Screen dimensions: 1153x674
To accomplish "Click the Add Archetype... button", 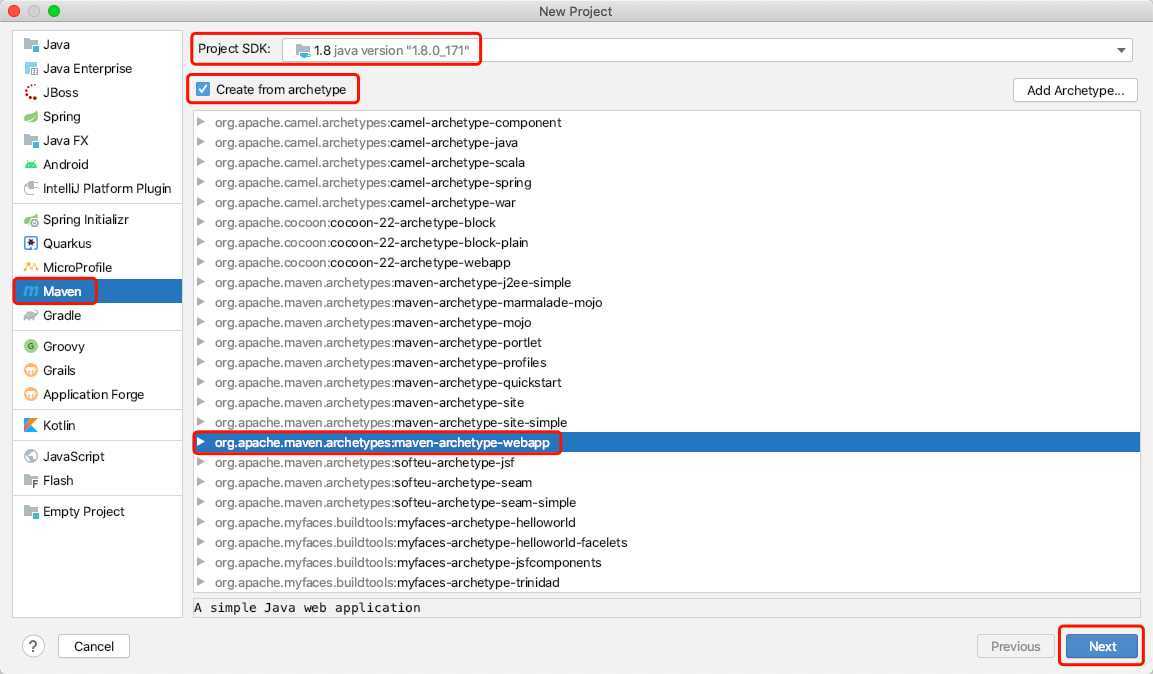I will [x=1075, y=90].
